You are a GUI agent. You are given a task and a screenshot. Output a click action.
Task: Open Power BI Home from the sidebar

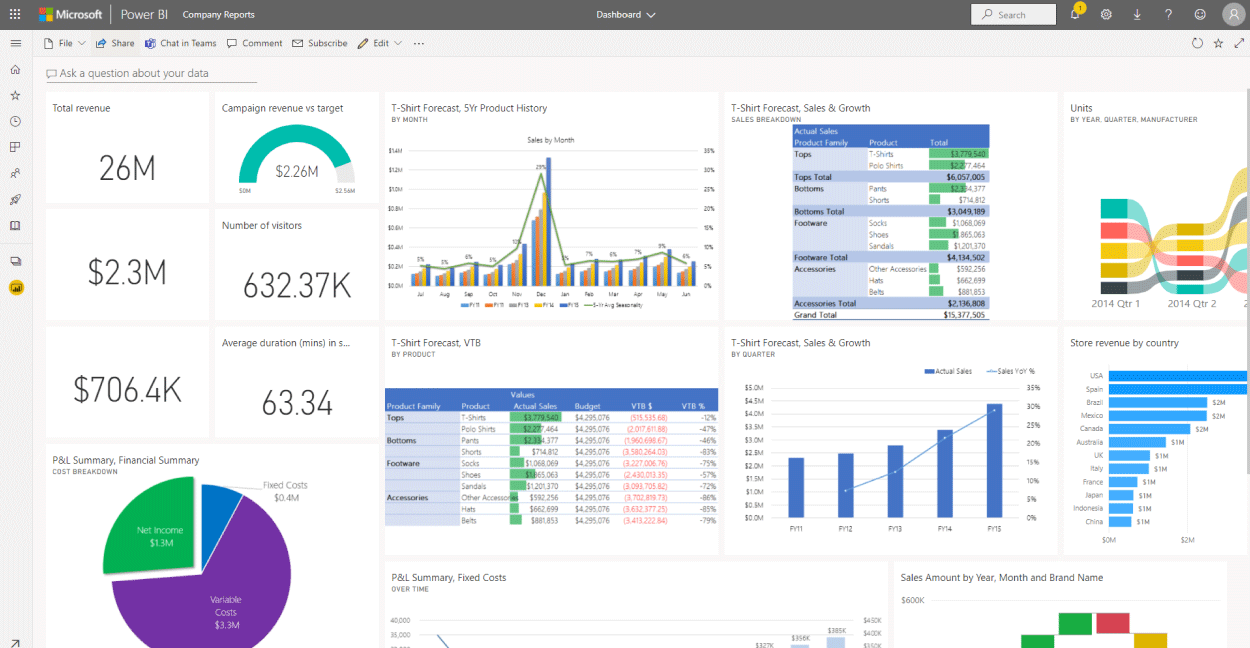point(15,69)
